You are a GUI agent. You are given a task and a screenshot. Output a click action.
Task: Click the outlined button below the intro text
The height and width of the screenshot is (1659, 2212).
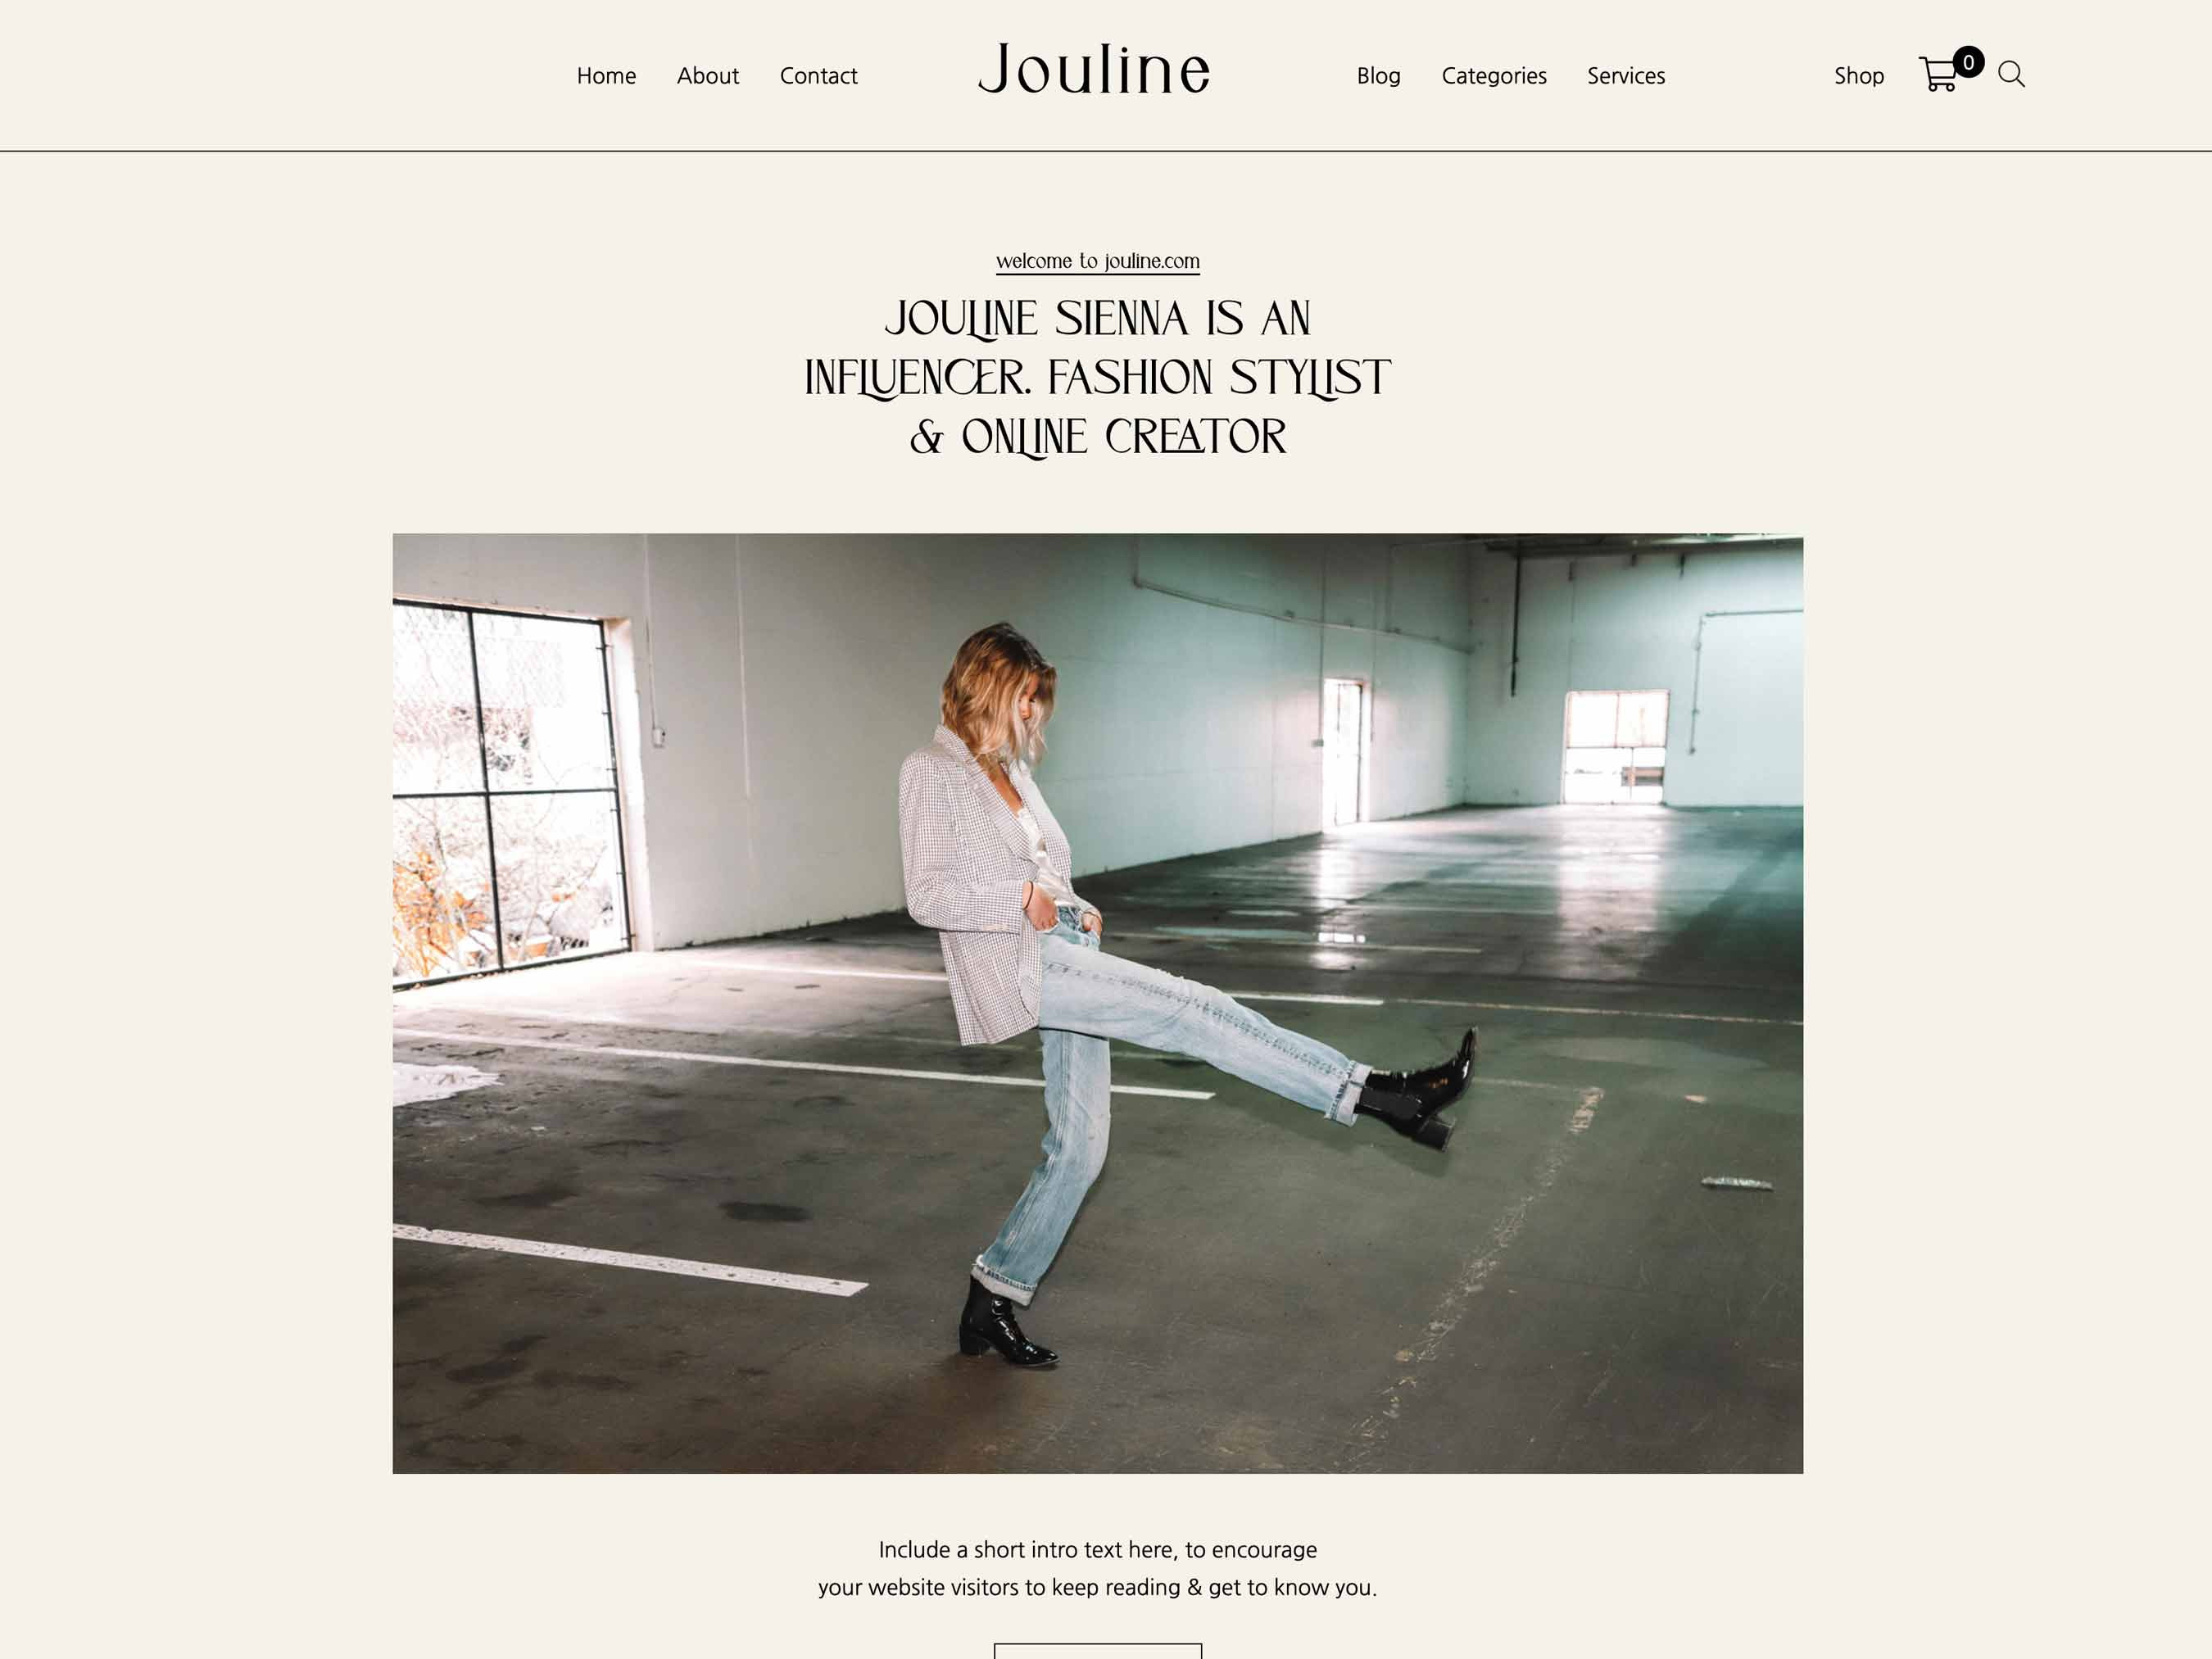(1097, 1650)
